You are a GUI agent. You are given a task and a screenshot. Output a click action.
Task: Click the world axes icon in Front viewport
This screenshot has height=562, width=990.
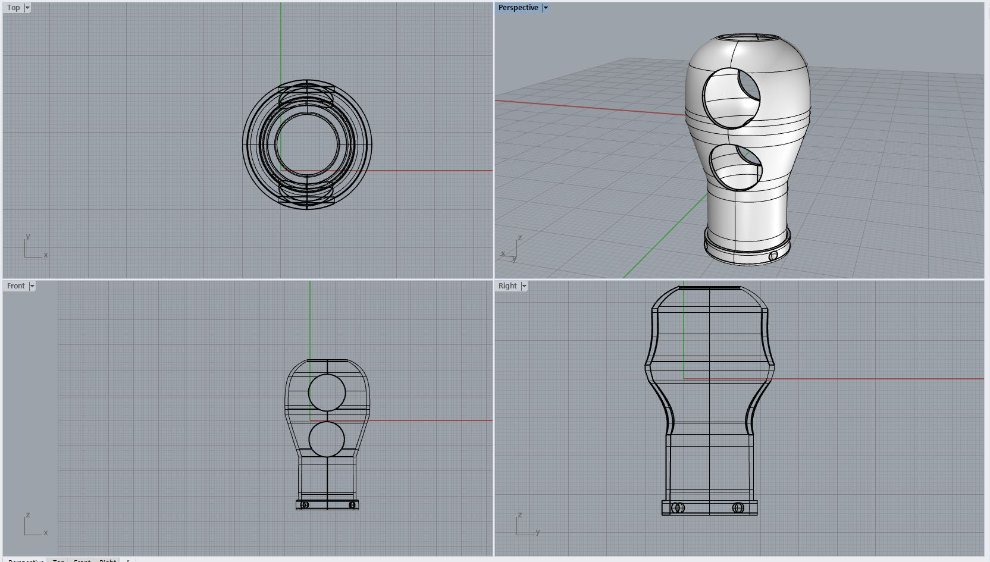coord(33,526)
